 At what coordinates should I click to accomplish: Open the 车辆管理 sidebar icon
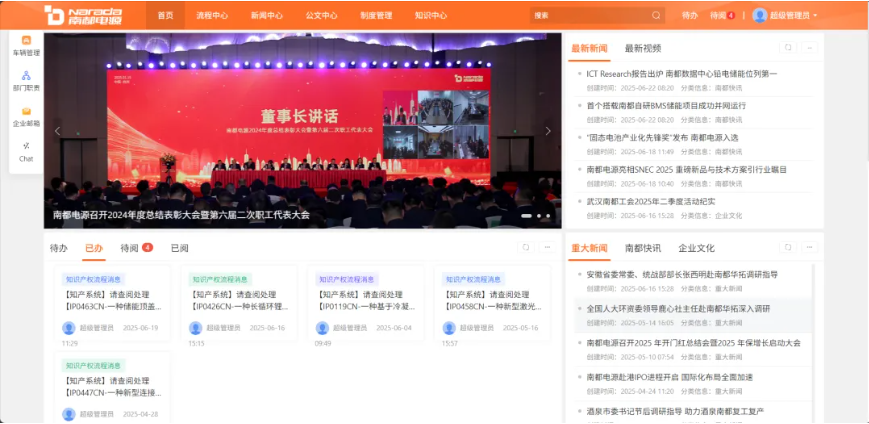26,40
